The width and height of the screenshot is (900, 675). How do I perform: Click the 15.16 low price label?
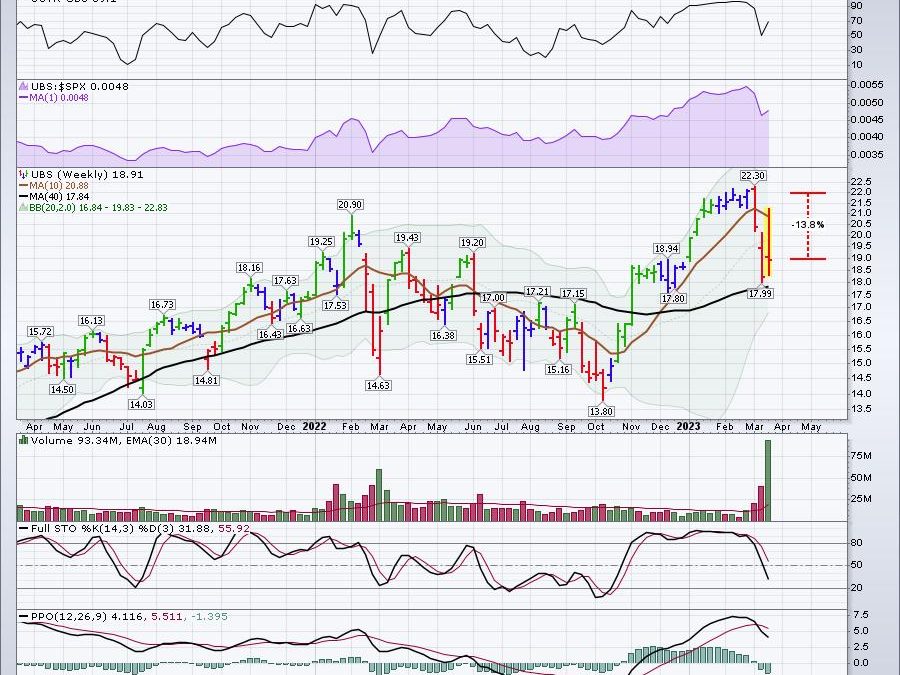558,370
